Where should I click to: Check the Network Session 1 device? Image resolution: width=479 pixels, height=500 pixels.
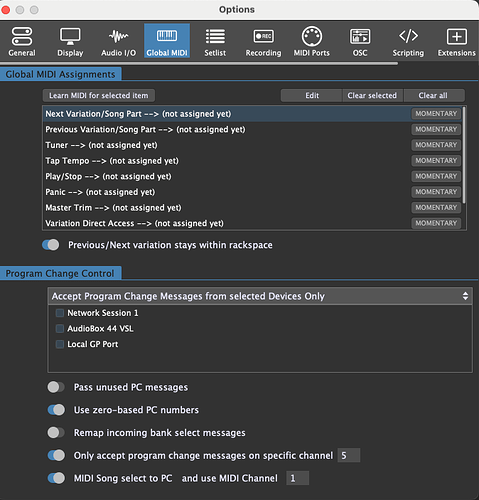click(x=60, y=313)
